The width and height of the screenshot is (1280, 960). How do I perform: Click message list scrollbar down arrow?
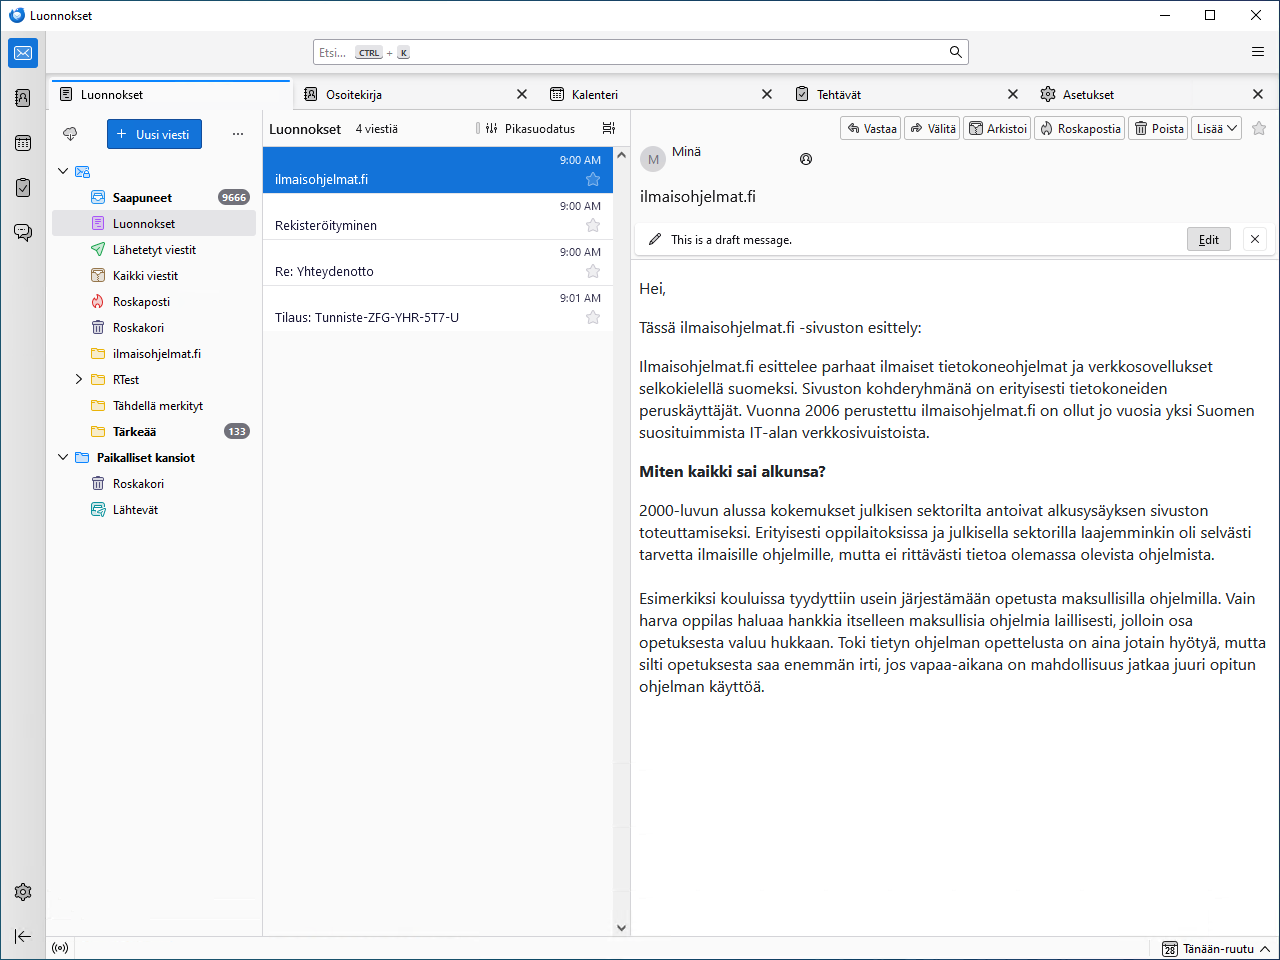click(621, 927)
